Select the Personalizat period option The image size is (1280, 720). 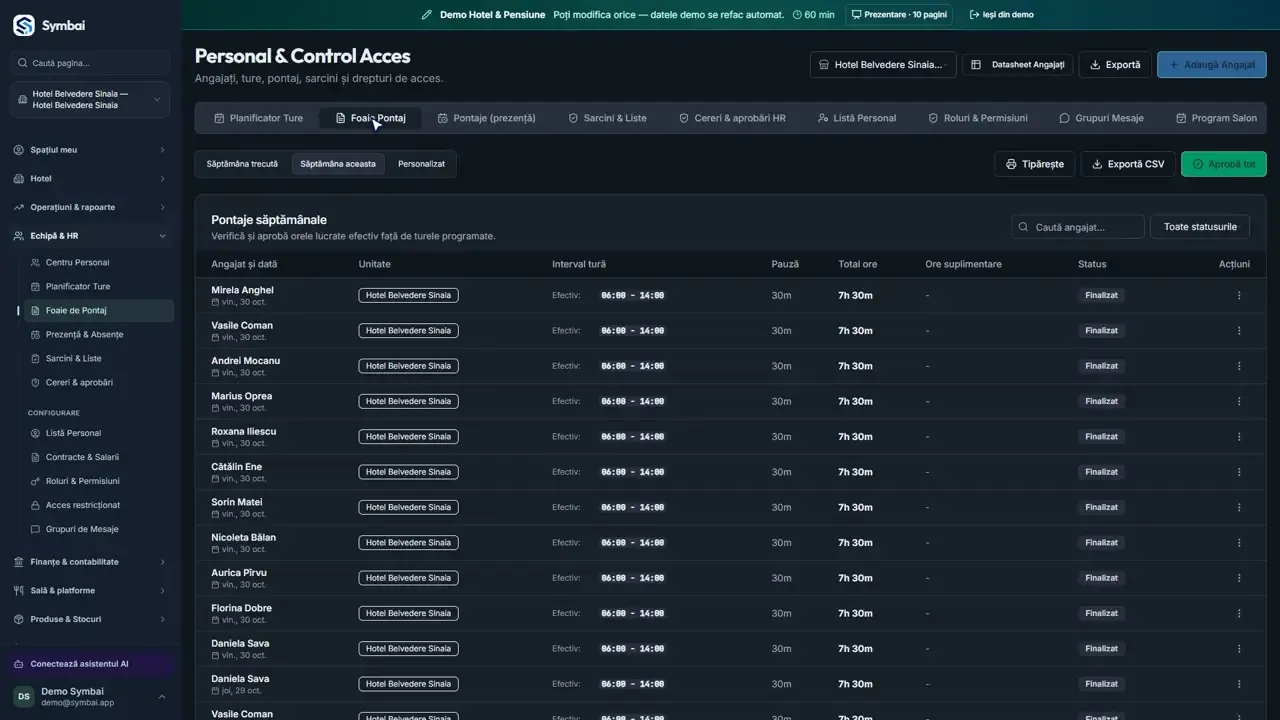tap(421, 164)
